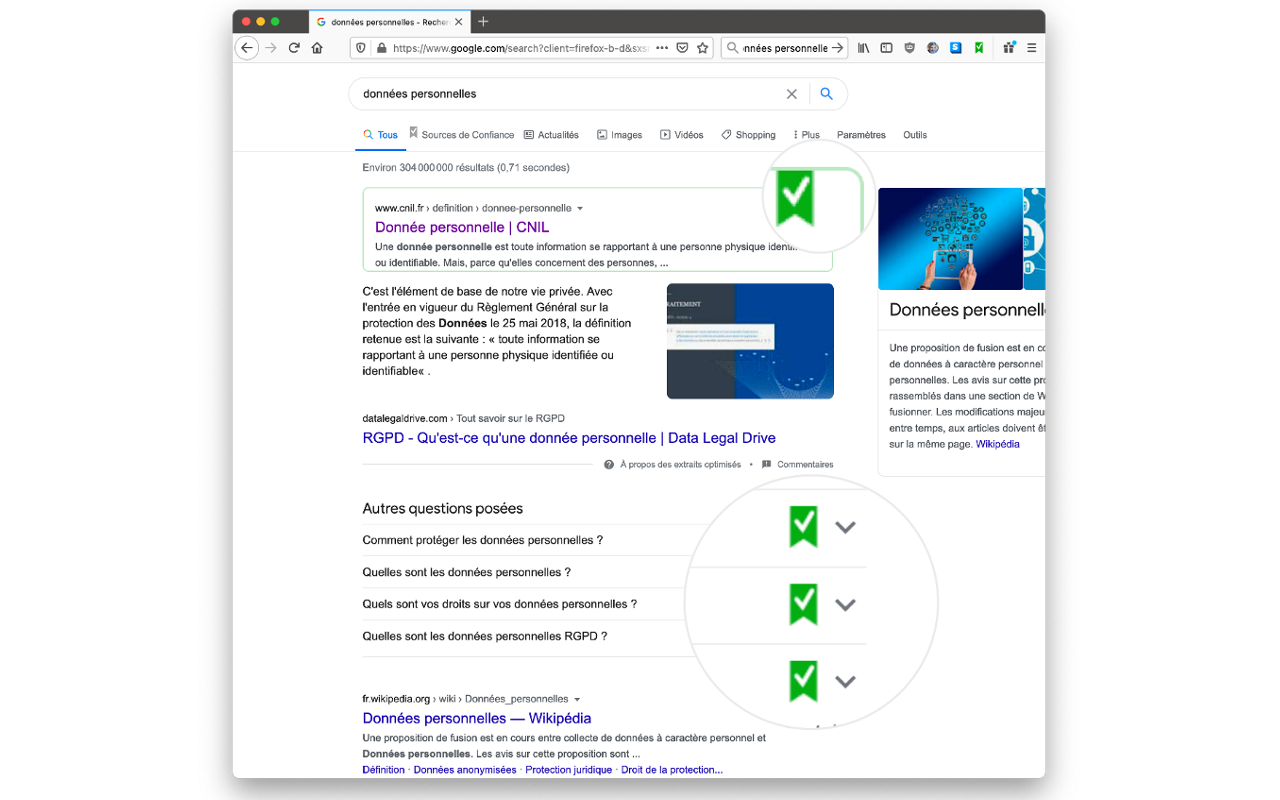The width and height of the screenshot is (1280, 800).
Task: Click the Commentaires feedback link
Action: tap(805, 464)
